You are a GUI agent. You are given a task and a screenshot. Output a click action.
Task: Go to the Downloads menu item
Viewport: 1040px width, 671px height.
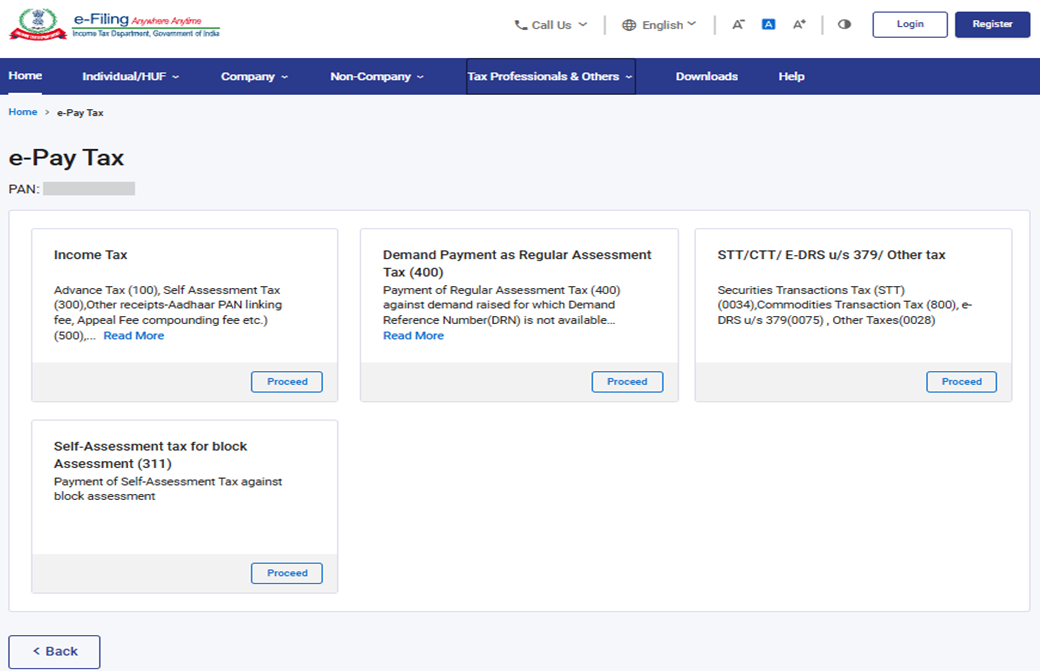click(706, 77)
